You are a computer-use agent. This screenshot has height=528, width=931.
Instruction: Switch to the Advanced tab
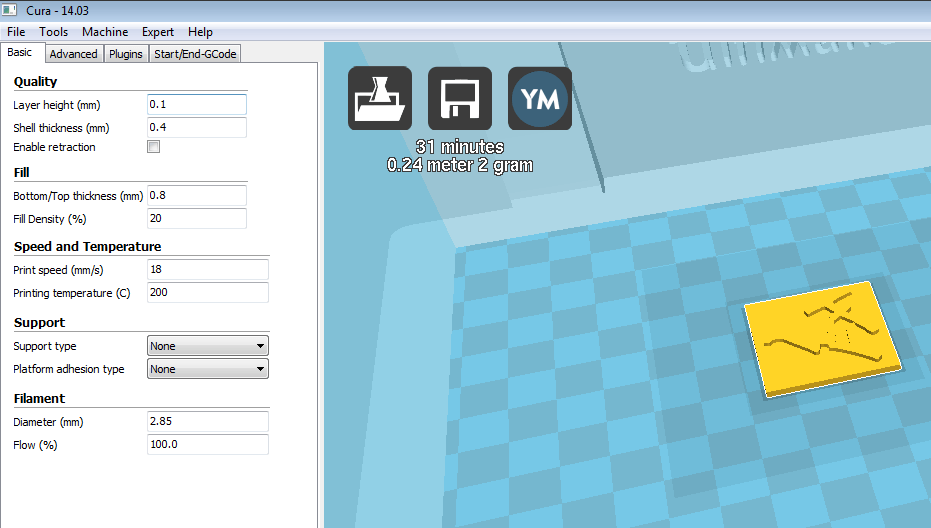click(74, 54)
